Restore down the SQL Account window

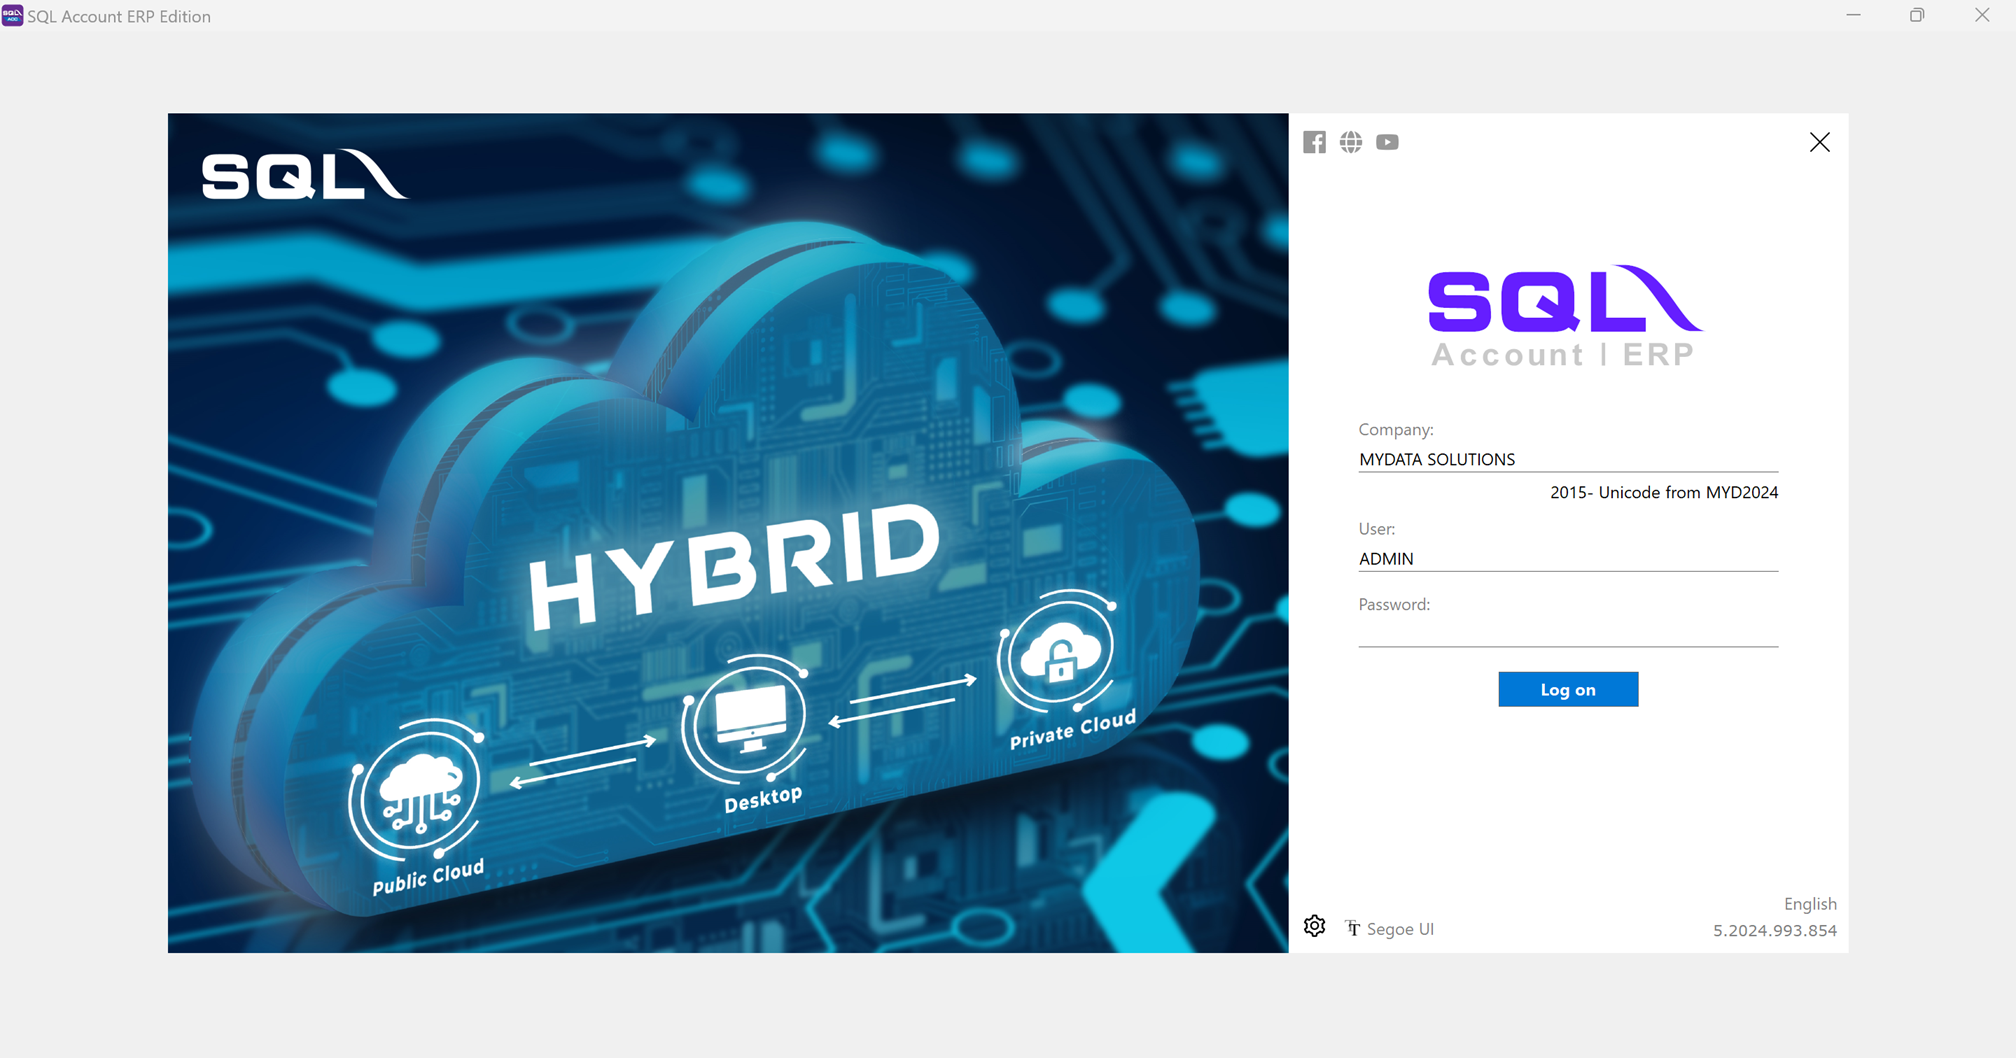click(1917, 15)
